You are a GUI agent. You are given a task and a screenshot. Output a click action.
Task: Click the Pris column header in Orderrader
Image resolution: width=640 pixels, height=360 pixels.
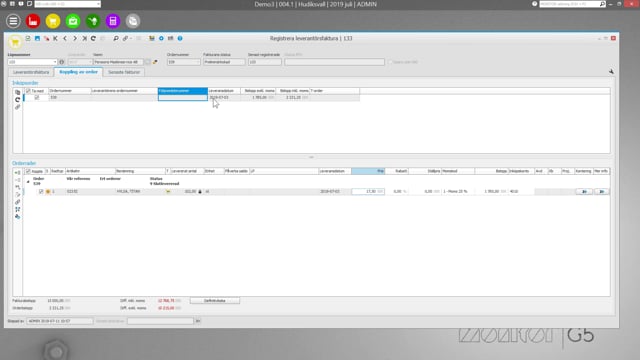point(368,171)
